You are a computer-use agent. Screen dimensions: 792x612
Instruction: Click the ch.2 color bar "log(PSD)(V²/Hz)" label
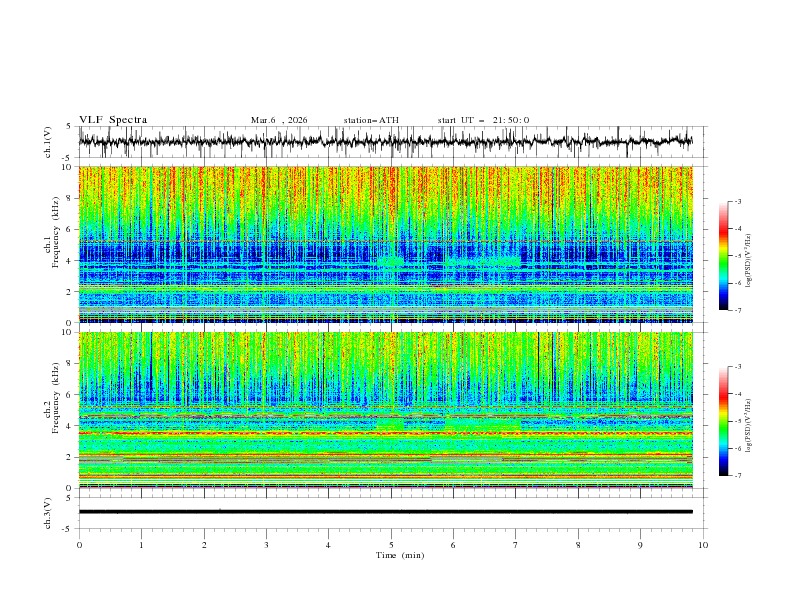(750, 426)
